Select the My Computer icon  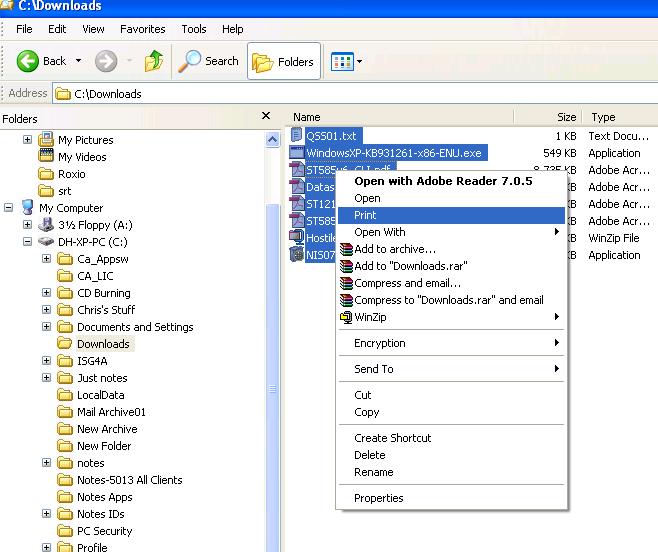[x=27, y=207]
